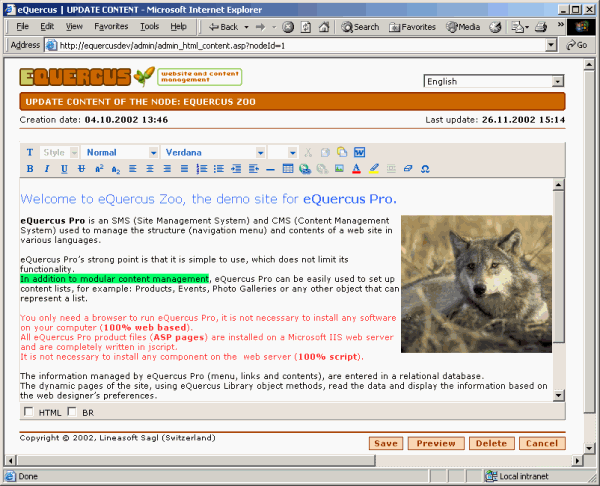
Task: Toggle bold formatting in editor toolbar
Action: 30,168
